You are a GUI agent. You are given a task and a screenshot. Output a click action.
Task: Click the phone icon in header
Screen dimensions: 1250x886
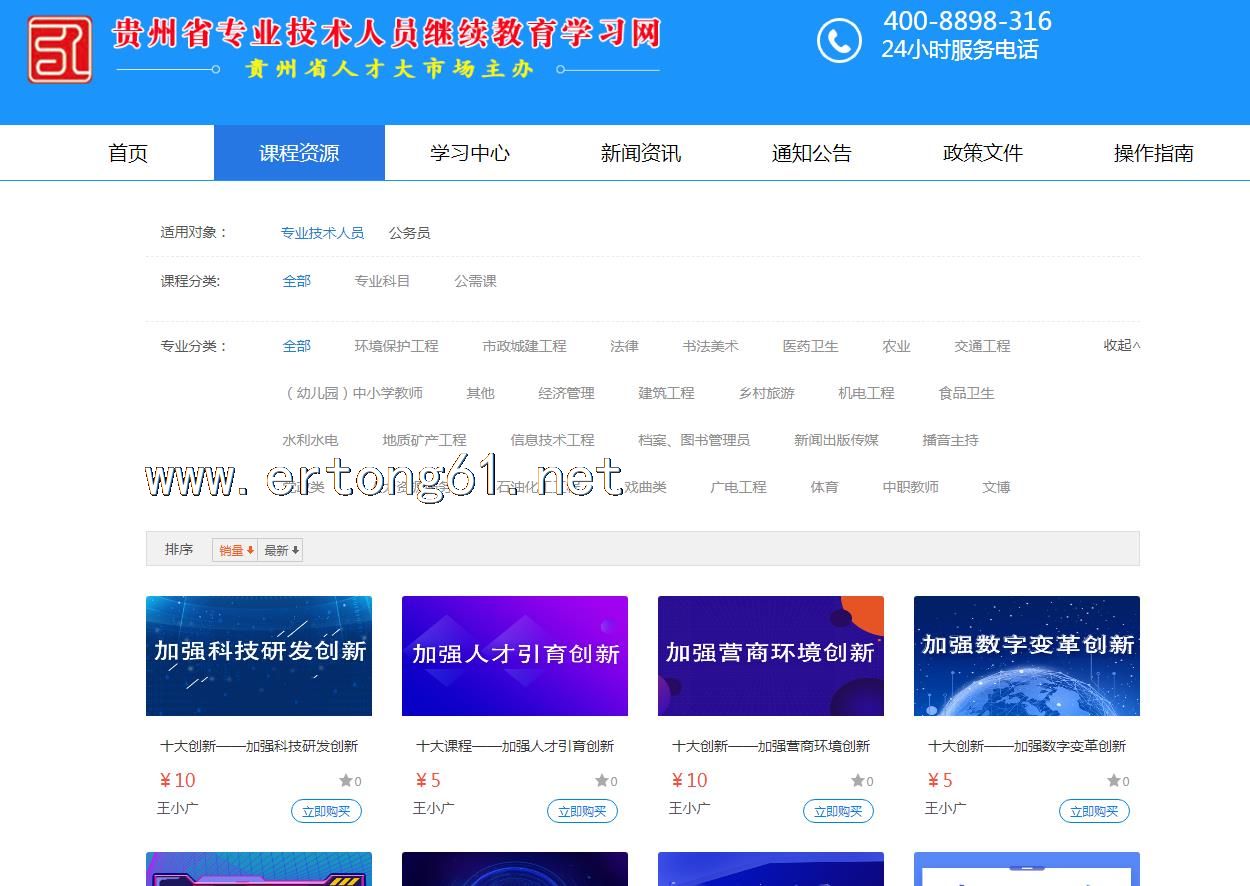tap(838, 41)
